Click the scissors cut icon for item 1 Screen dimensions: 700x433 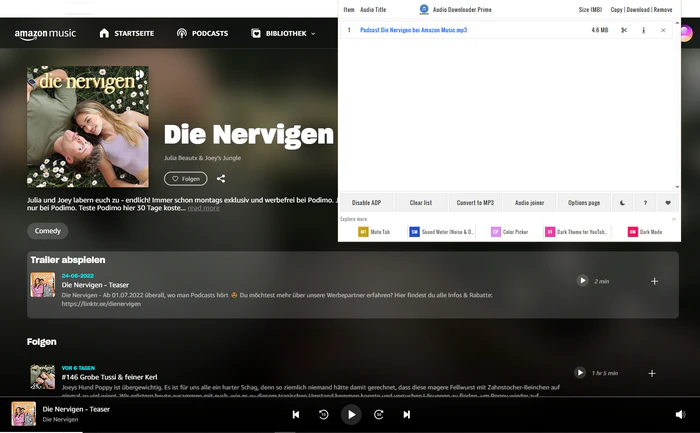624,30
